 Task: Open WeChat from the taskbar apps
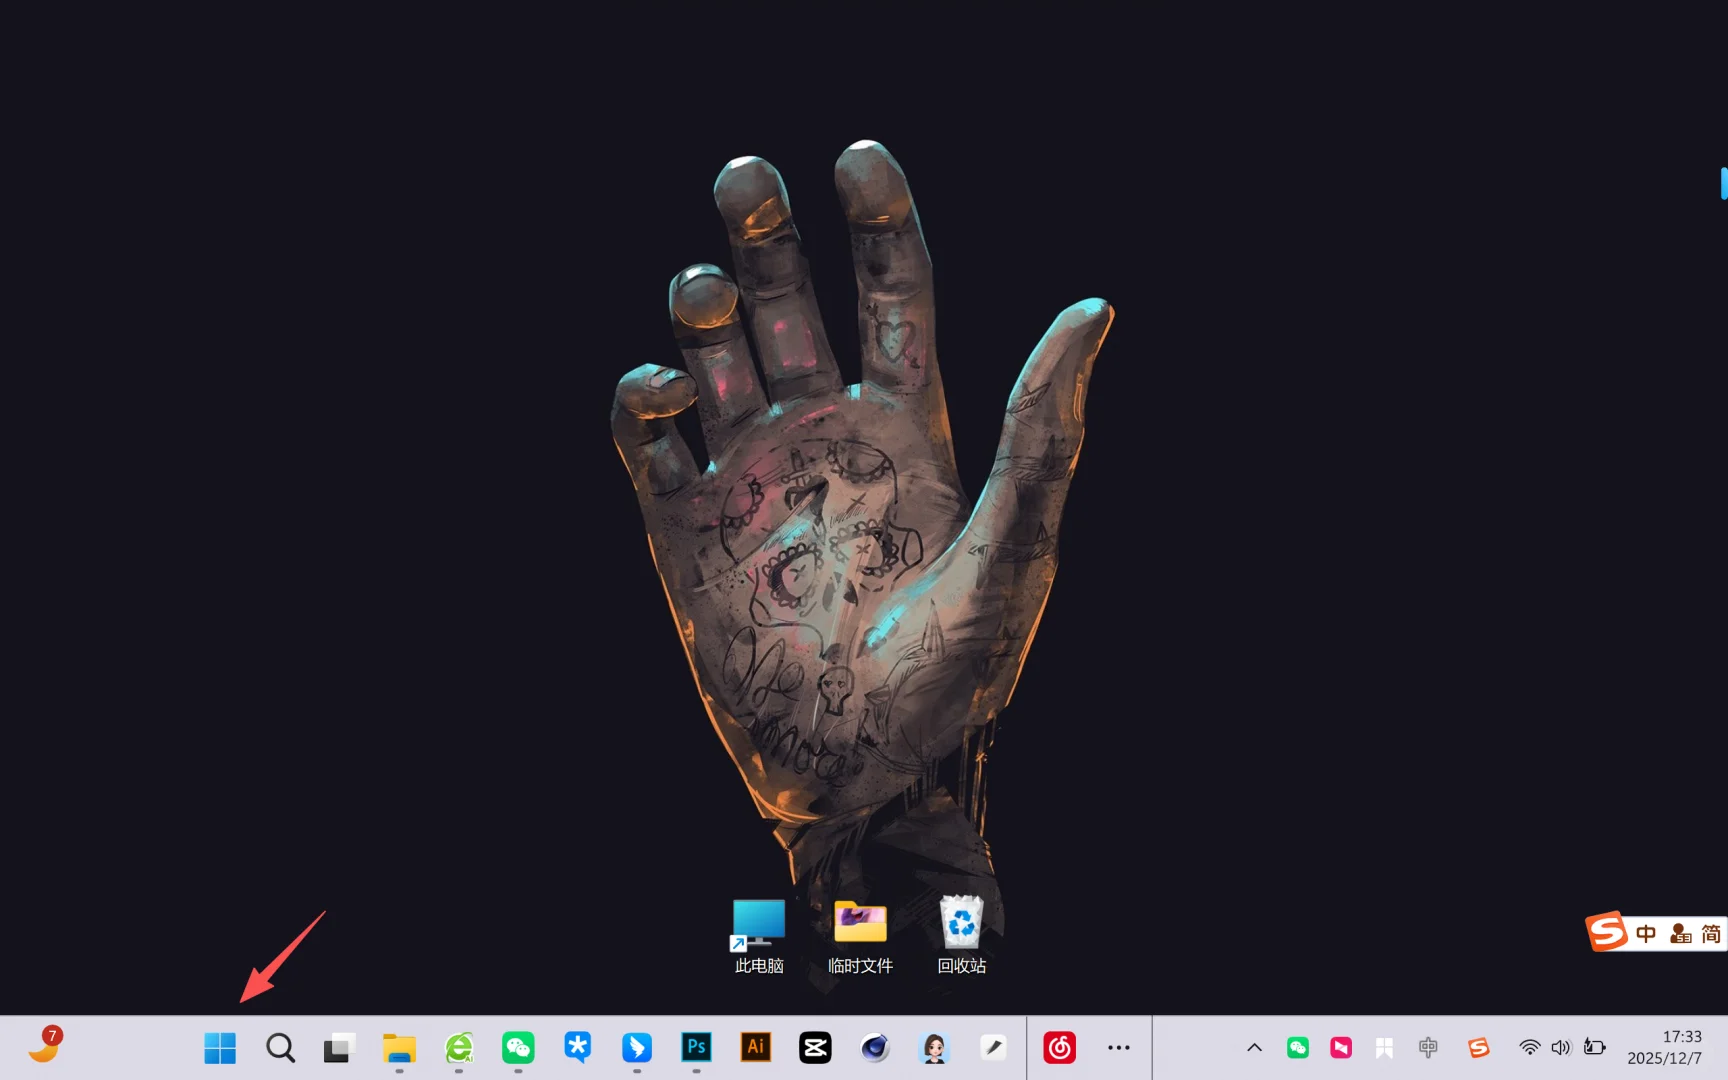[x=518, y=1048]
